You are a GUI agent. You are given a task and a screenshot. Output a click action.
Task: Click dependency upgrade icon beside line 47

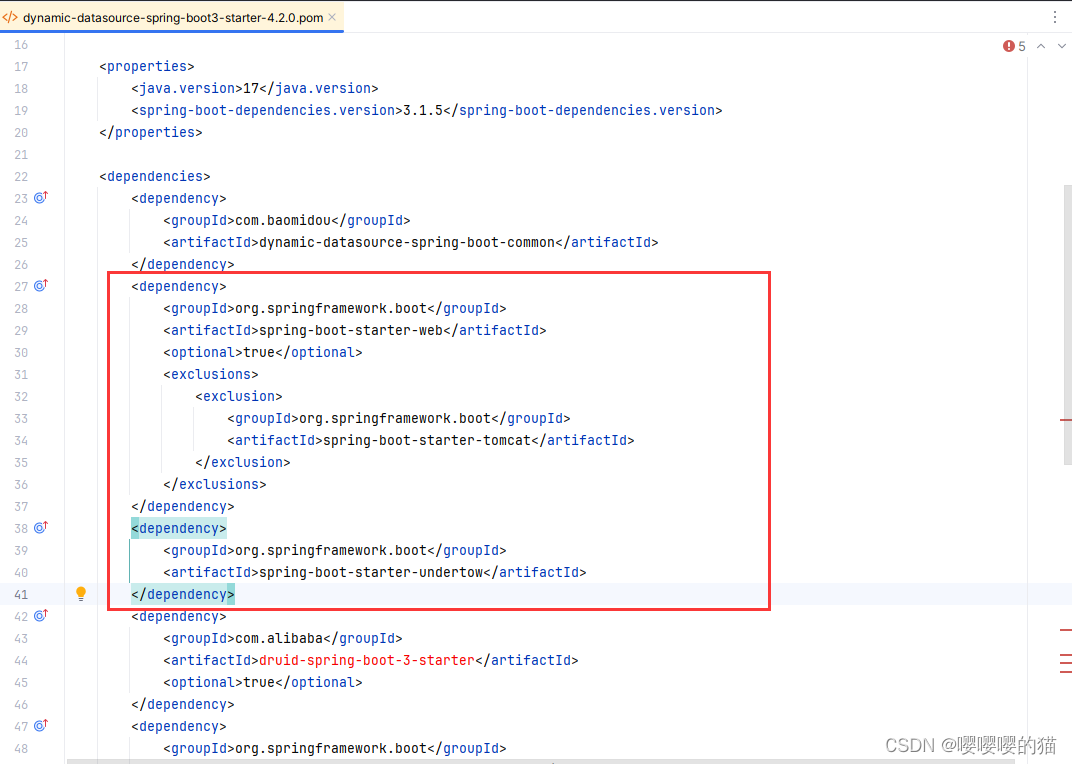click(39, 726)
